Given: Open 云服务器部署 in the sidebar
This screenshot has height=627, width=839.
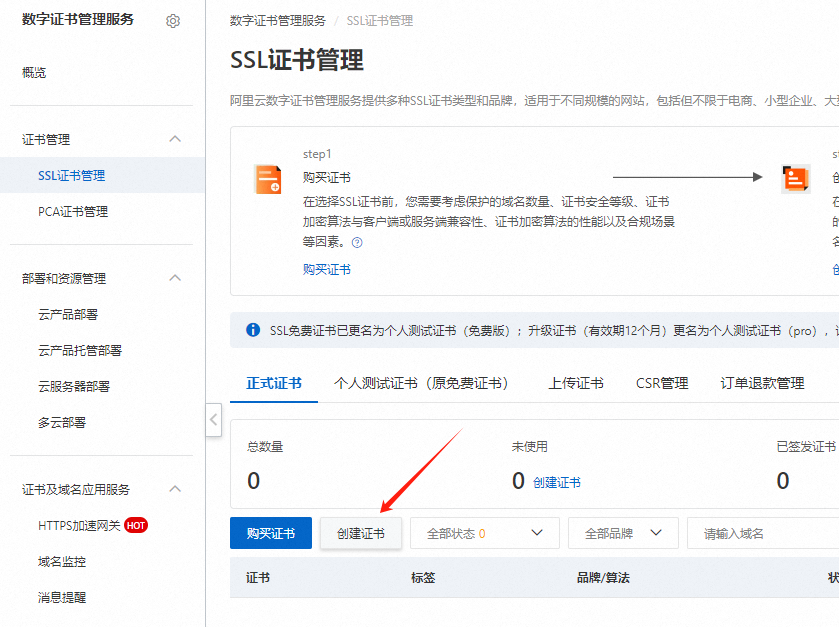Looking at the screenshot, I should pos(74,386).
